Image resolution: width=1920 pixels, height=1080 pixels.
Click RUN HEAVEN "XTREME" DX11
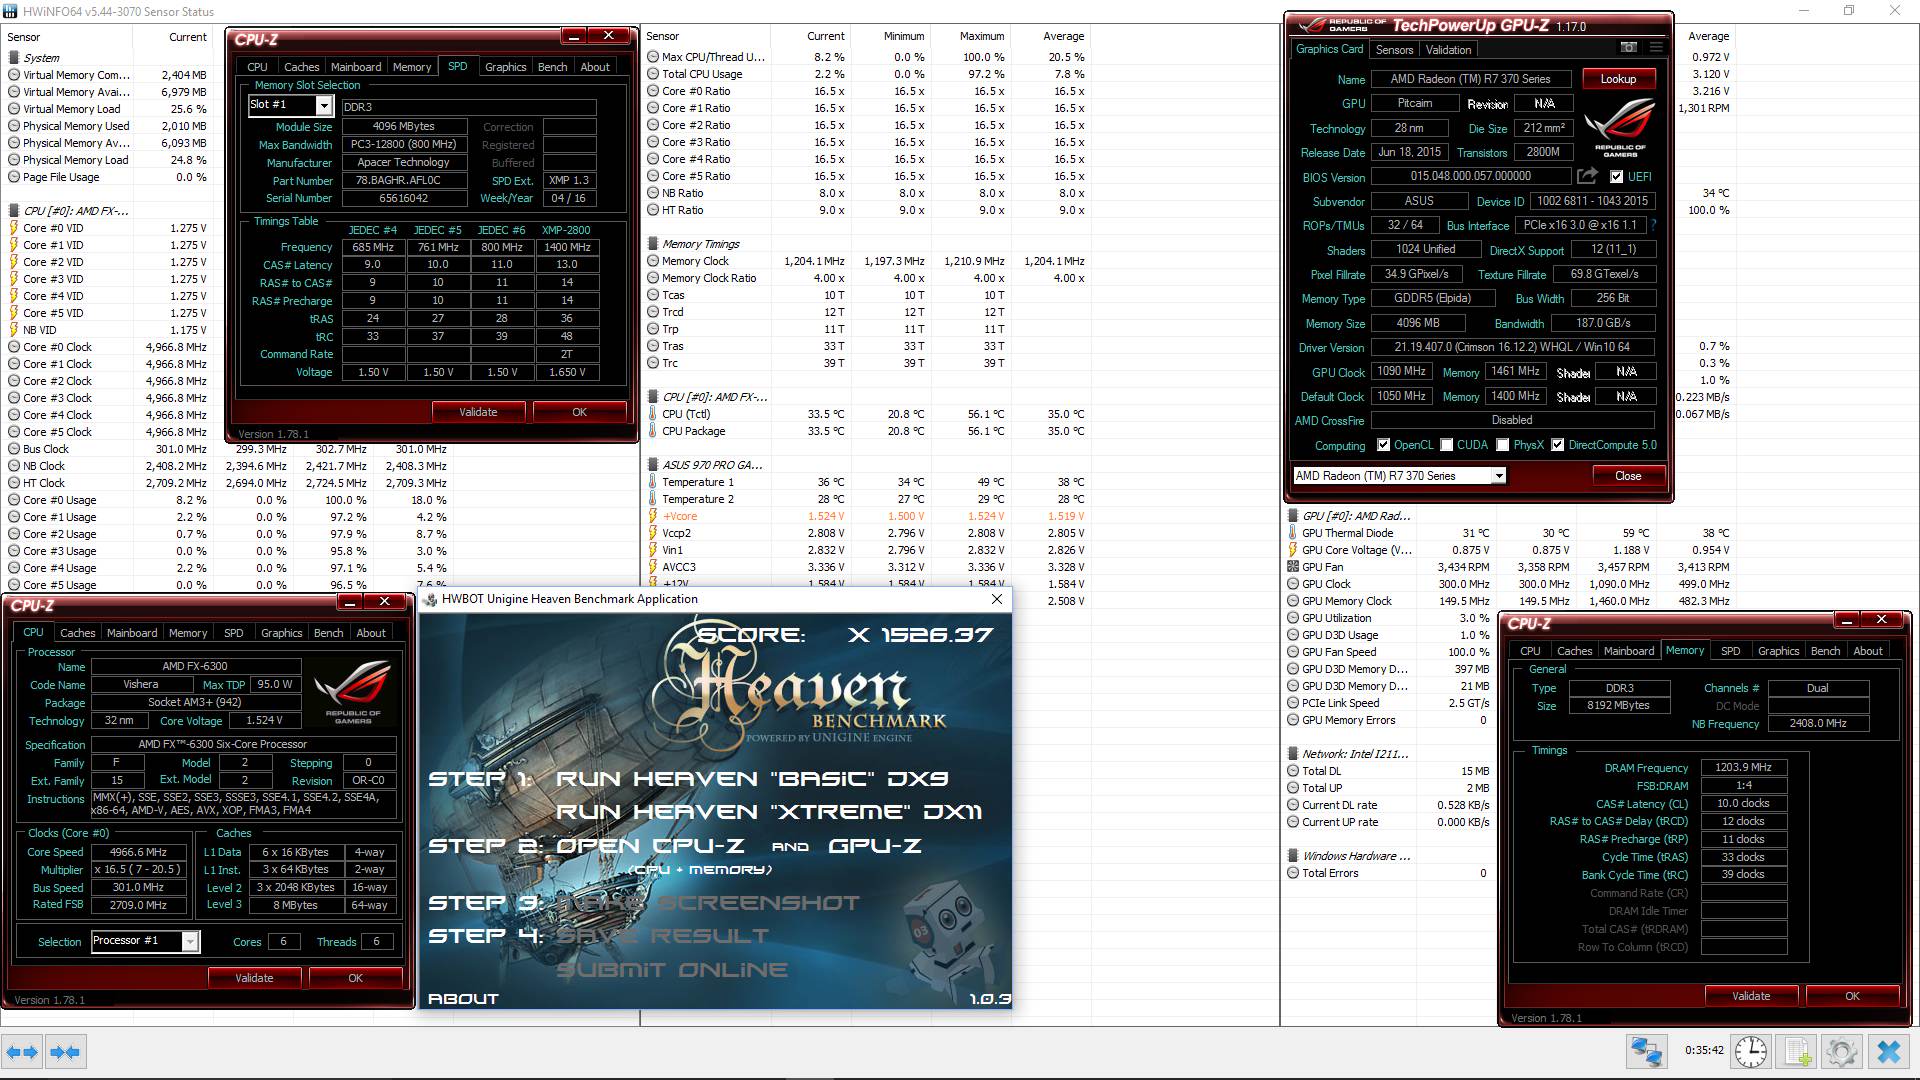pyautogui.click(x=769, y=812)
